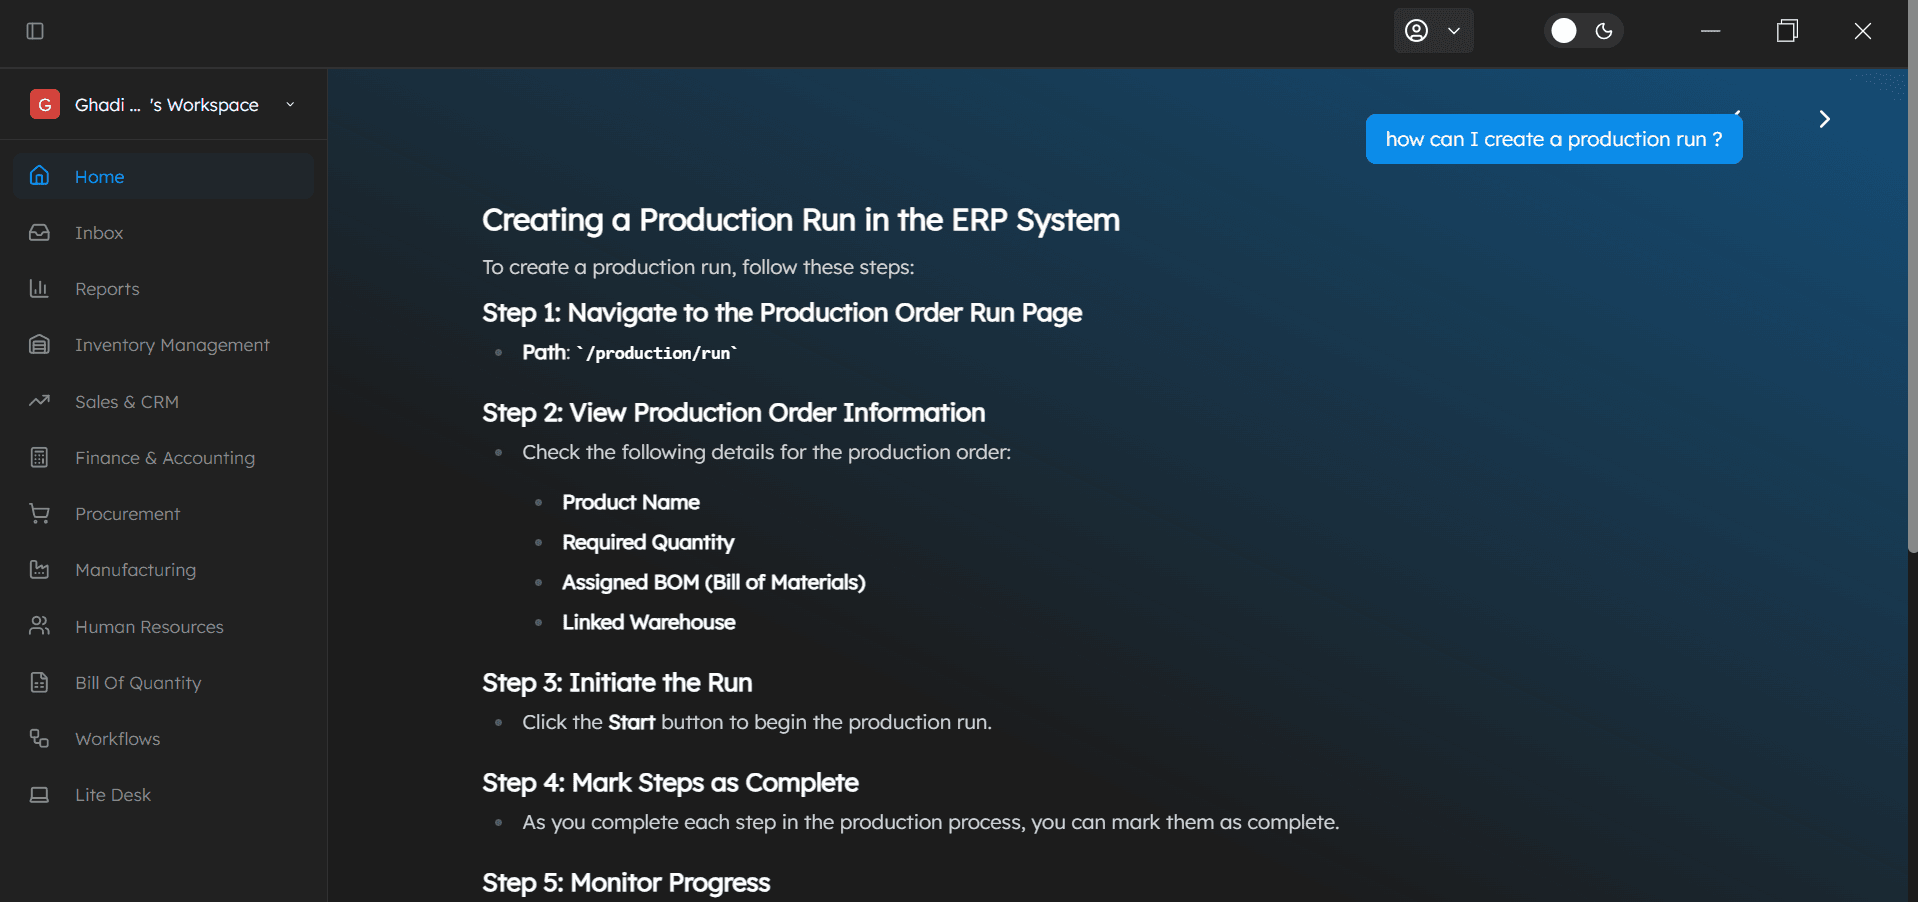Open Bill Of Quantity from the menu
The width and height of the screenshot is (1918, 902).
[x=137, y=682]
